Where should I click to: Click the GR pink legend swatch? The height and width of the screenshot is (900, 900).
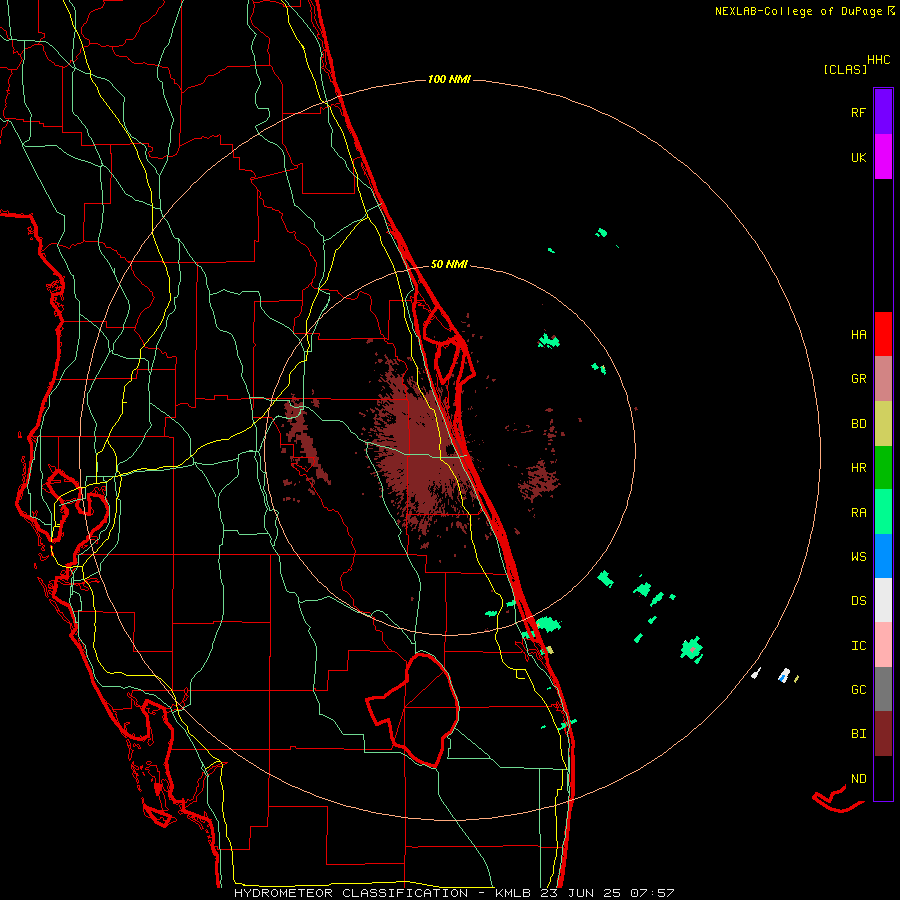[883, 379]
